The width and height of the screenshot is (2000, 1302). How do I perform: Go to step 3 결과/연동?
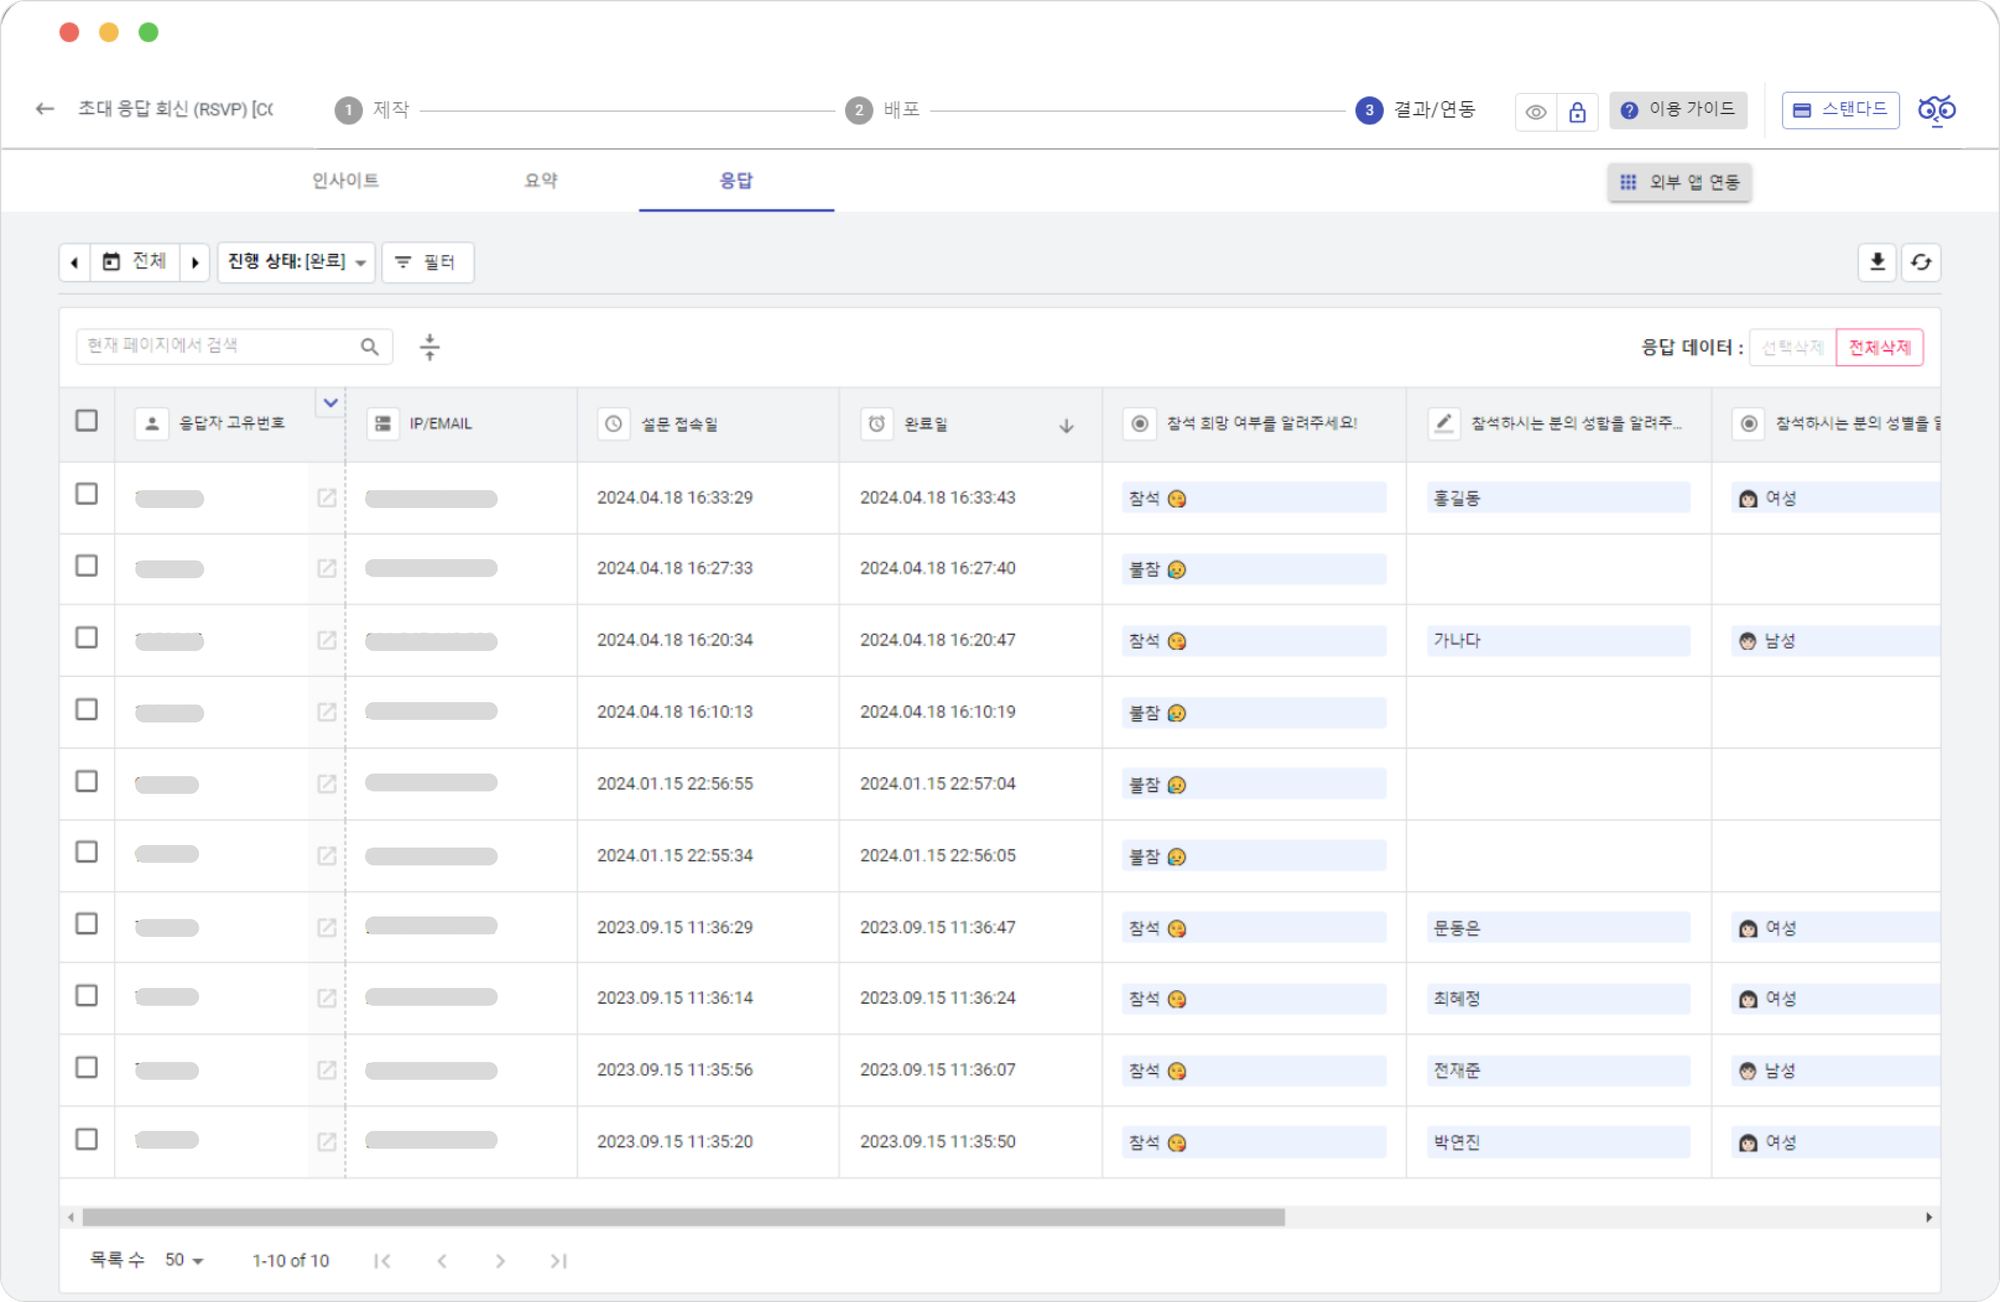coord(1415,110)
